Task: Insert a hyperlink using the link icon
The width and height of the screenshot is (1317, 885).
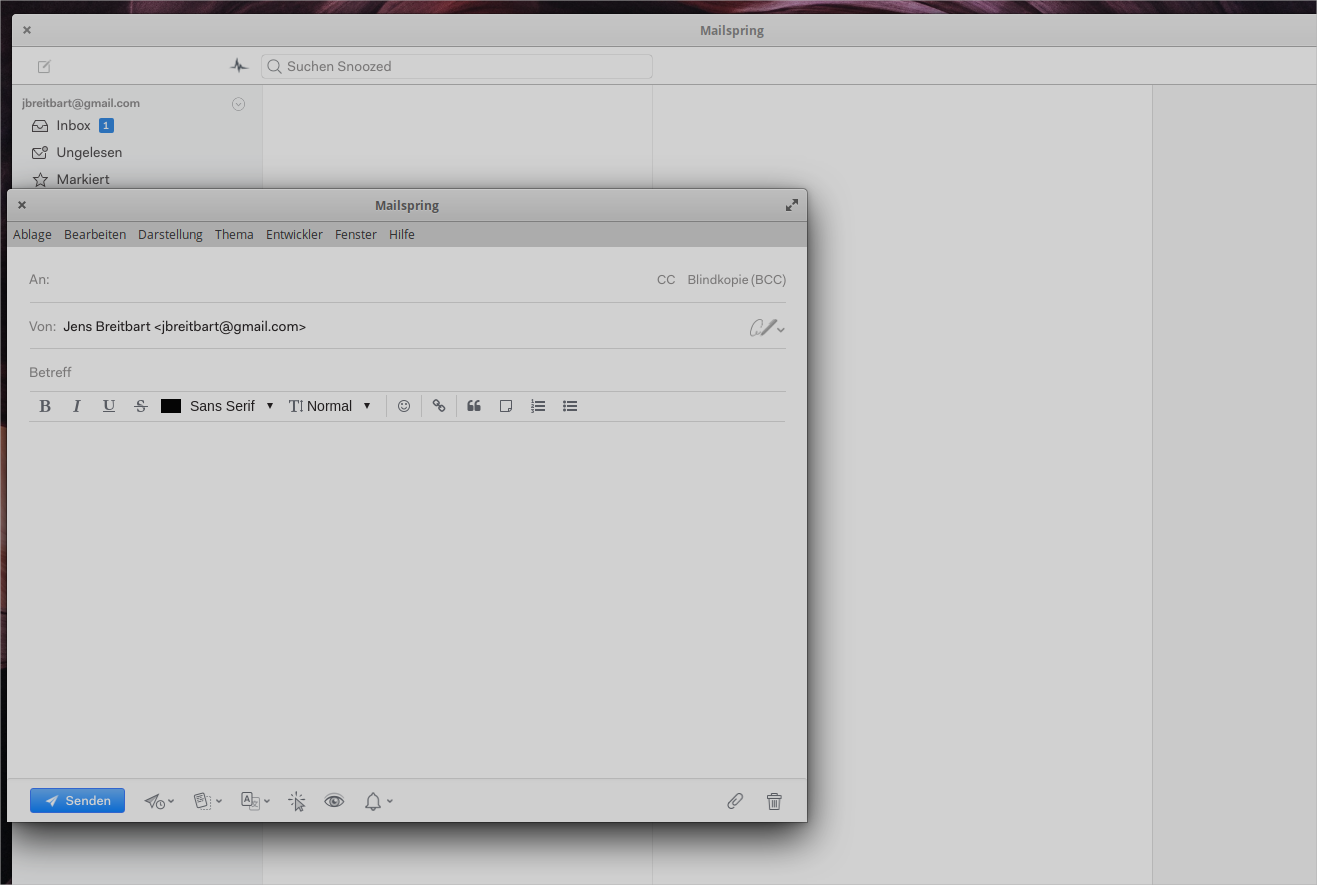Action: click(x=439, y=406)
